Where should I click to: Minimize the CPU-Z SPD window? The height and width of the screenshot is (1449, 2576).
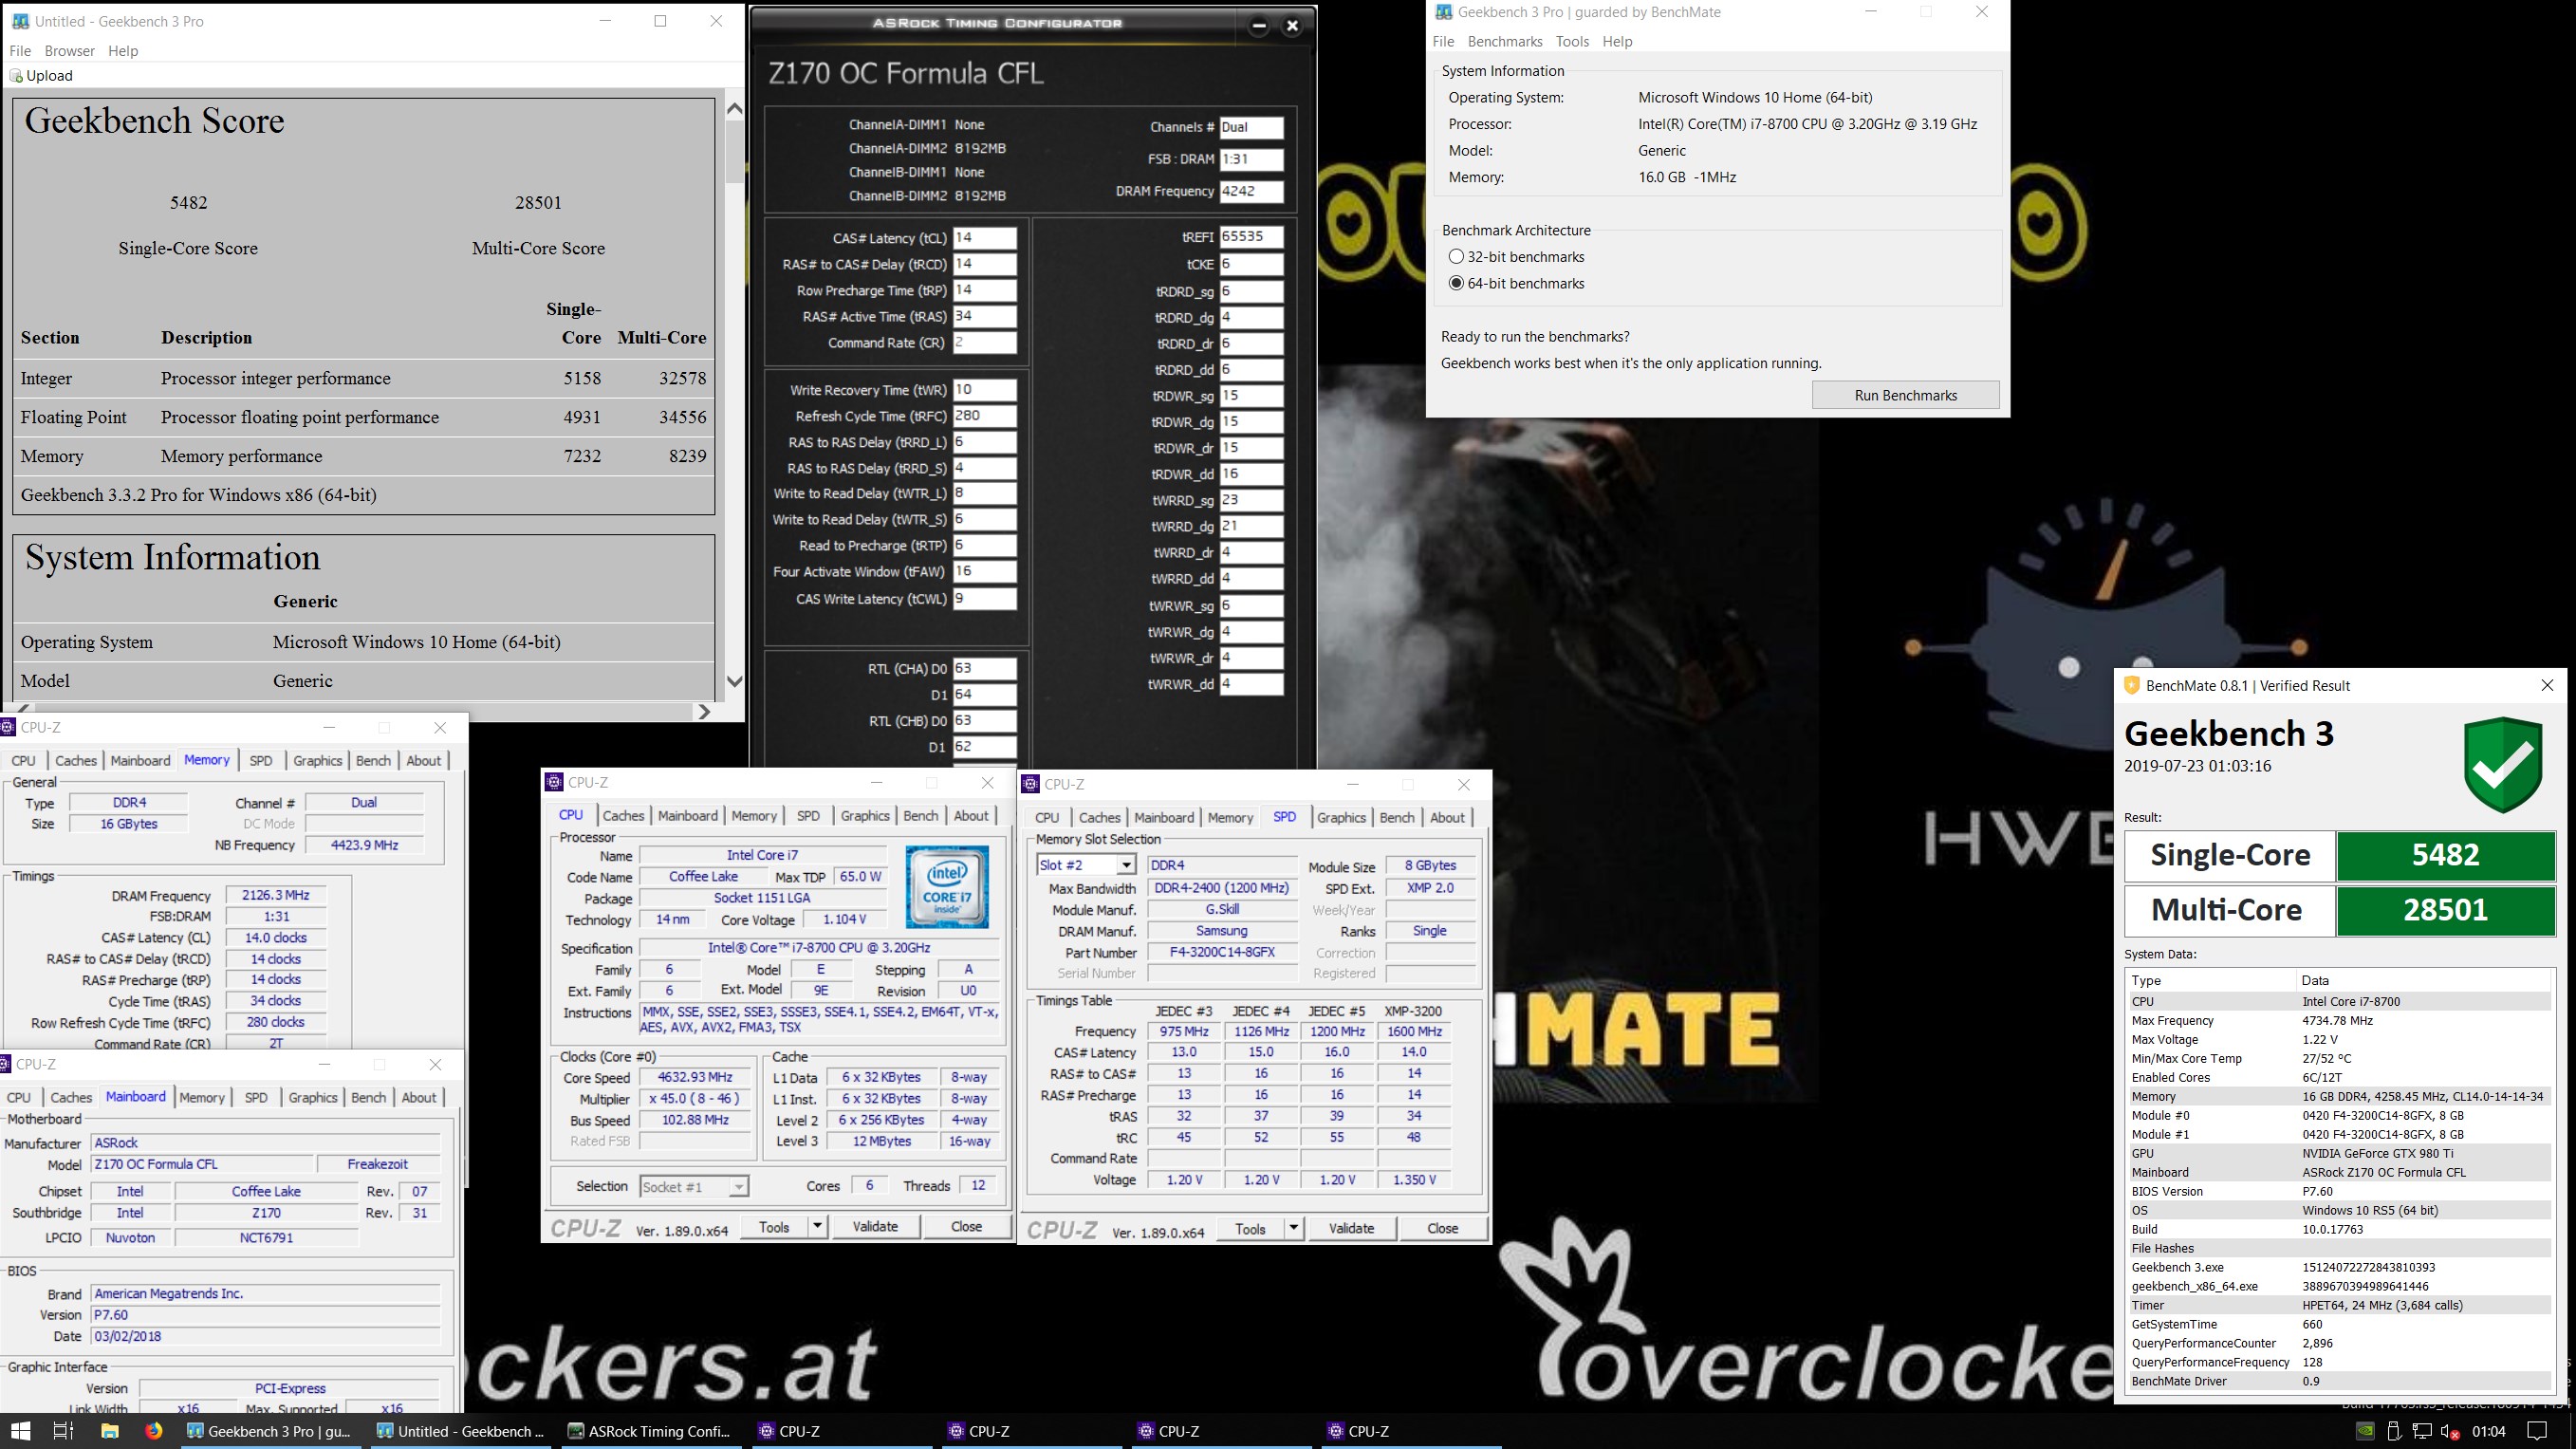(1352, 784)
